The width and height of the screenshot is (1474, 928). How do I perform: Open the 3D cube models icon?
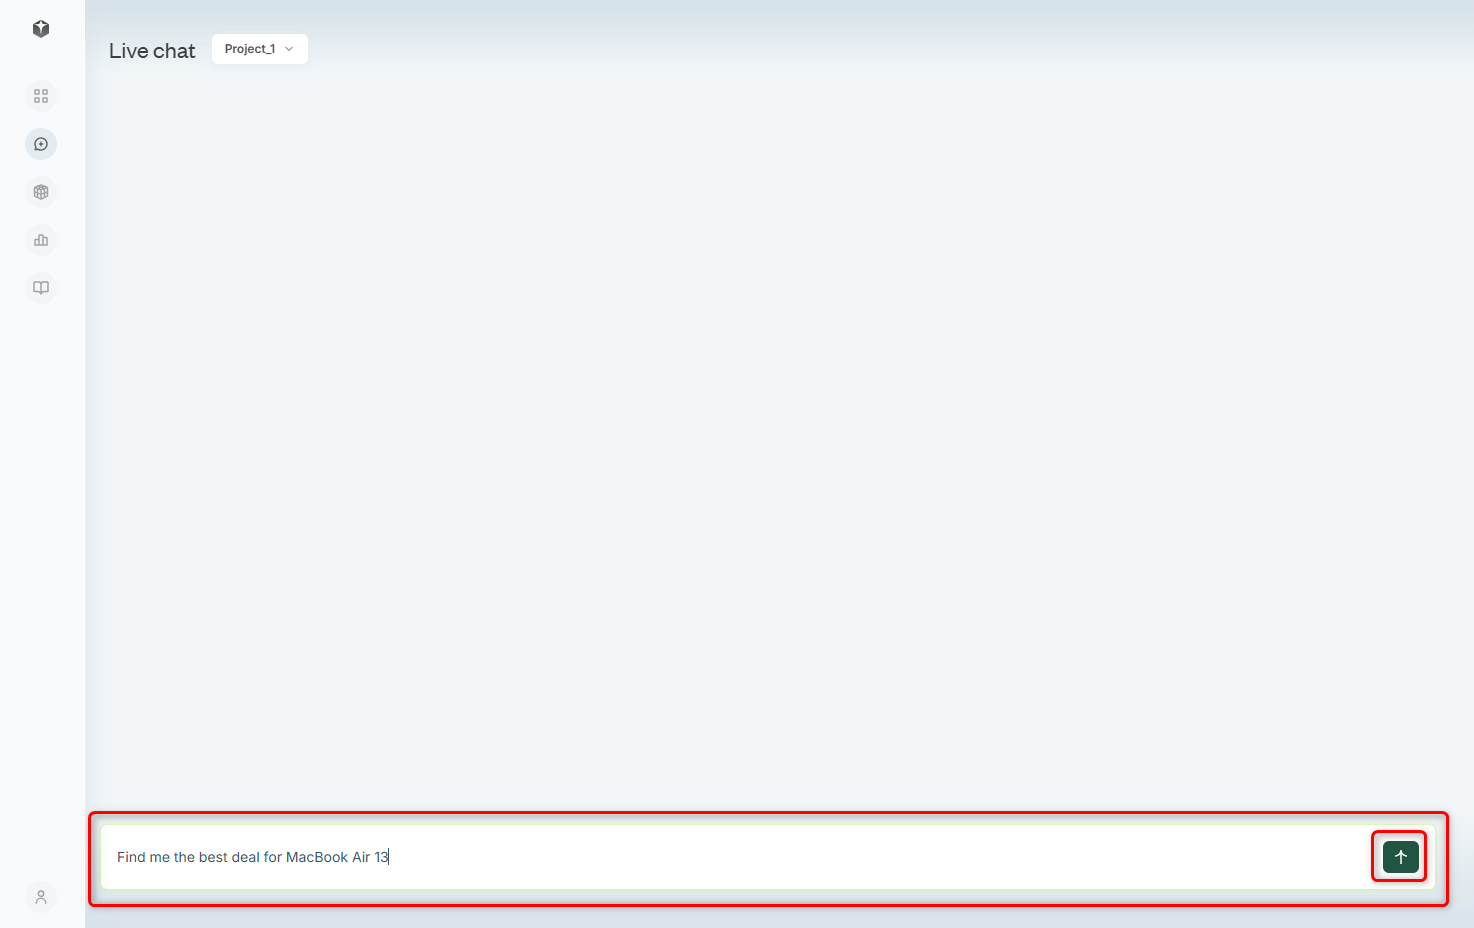[41, 192]
